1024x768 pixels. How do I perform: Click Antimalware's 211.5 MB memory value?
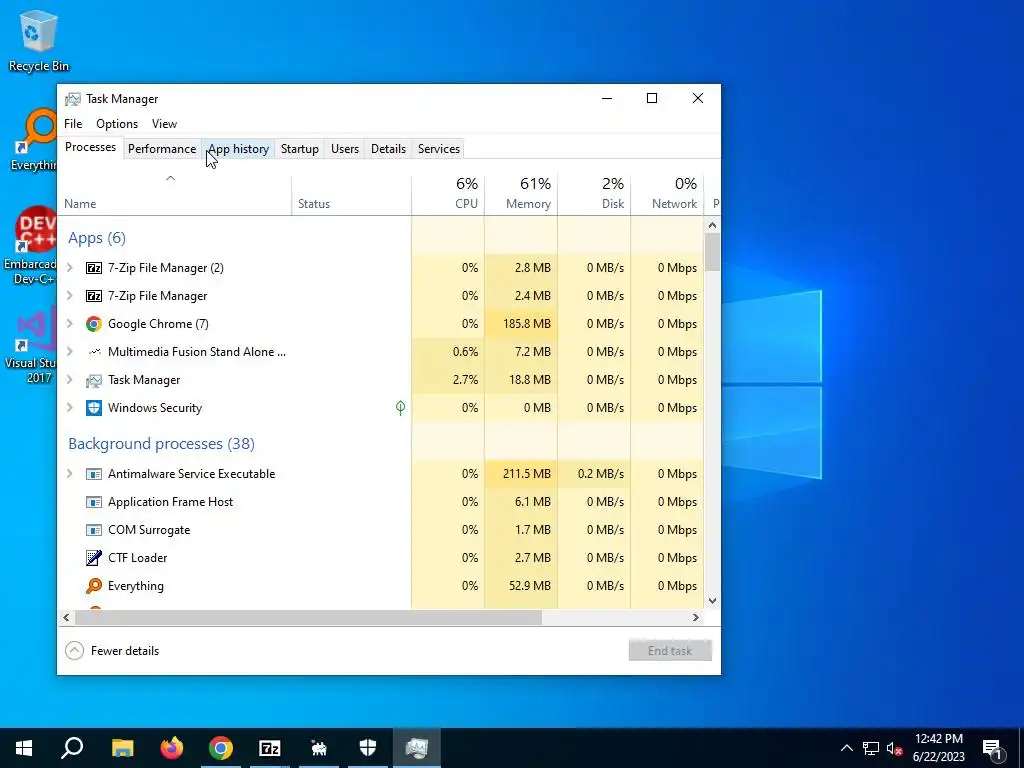coord(526,474)
